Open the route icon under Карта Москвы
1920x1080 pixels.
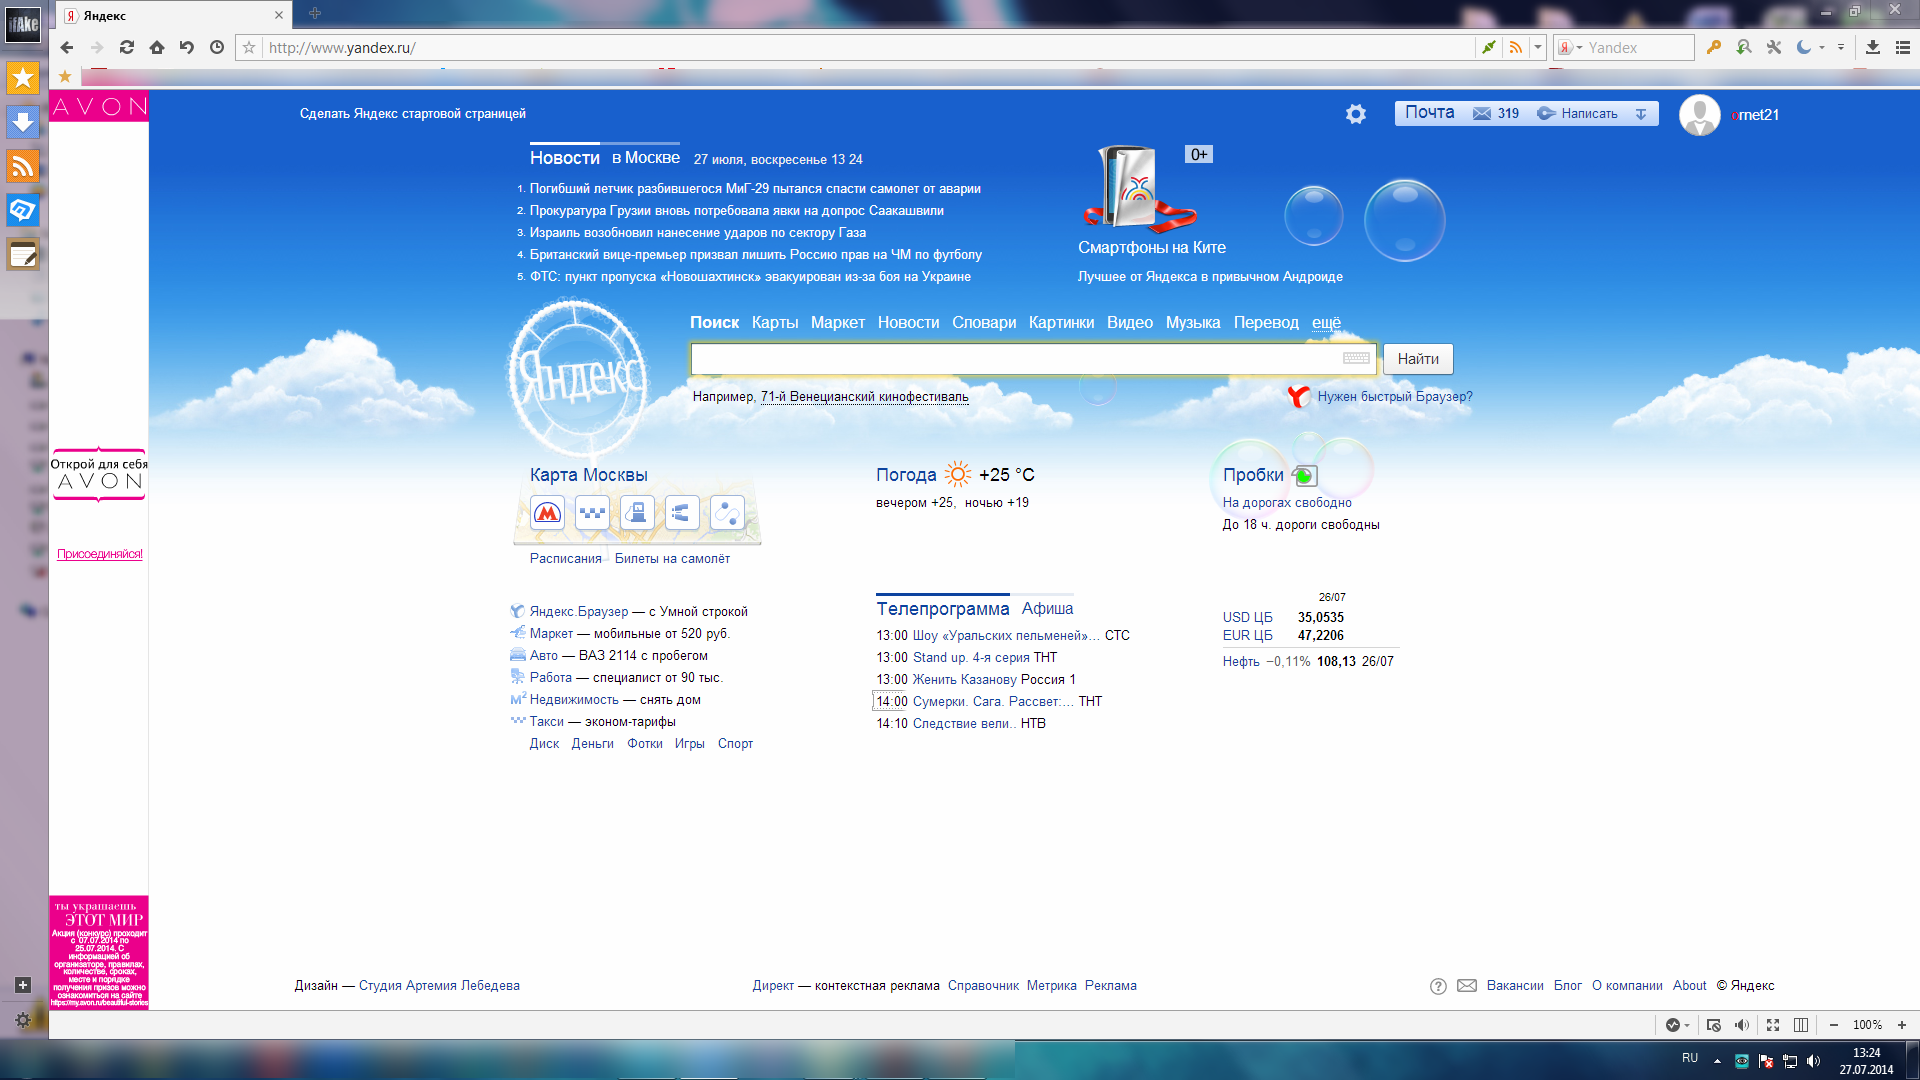pos(727,513)
